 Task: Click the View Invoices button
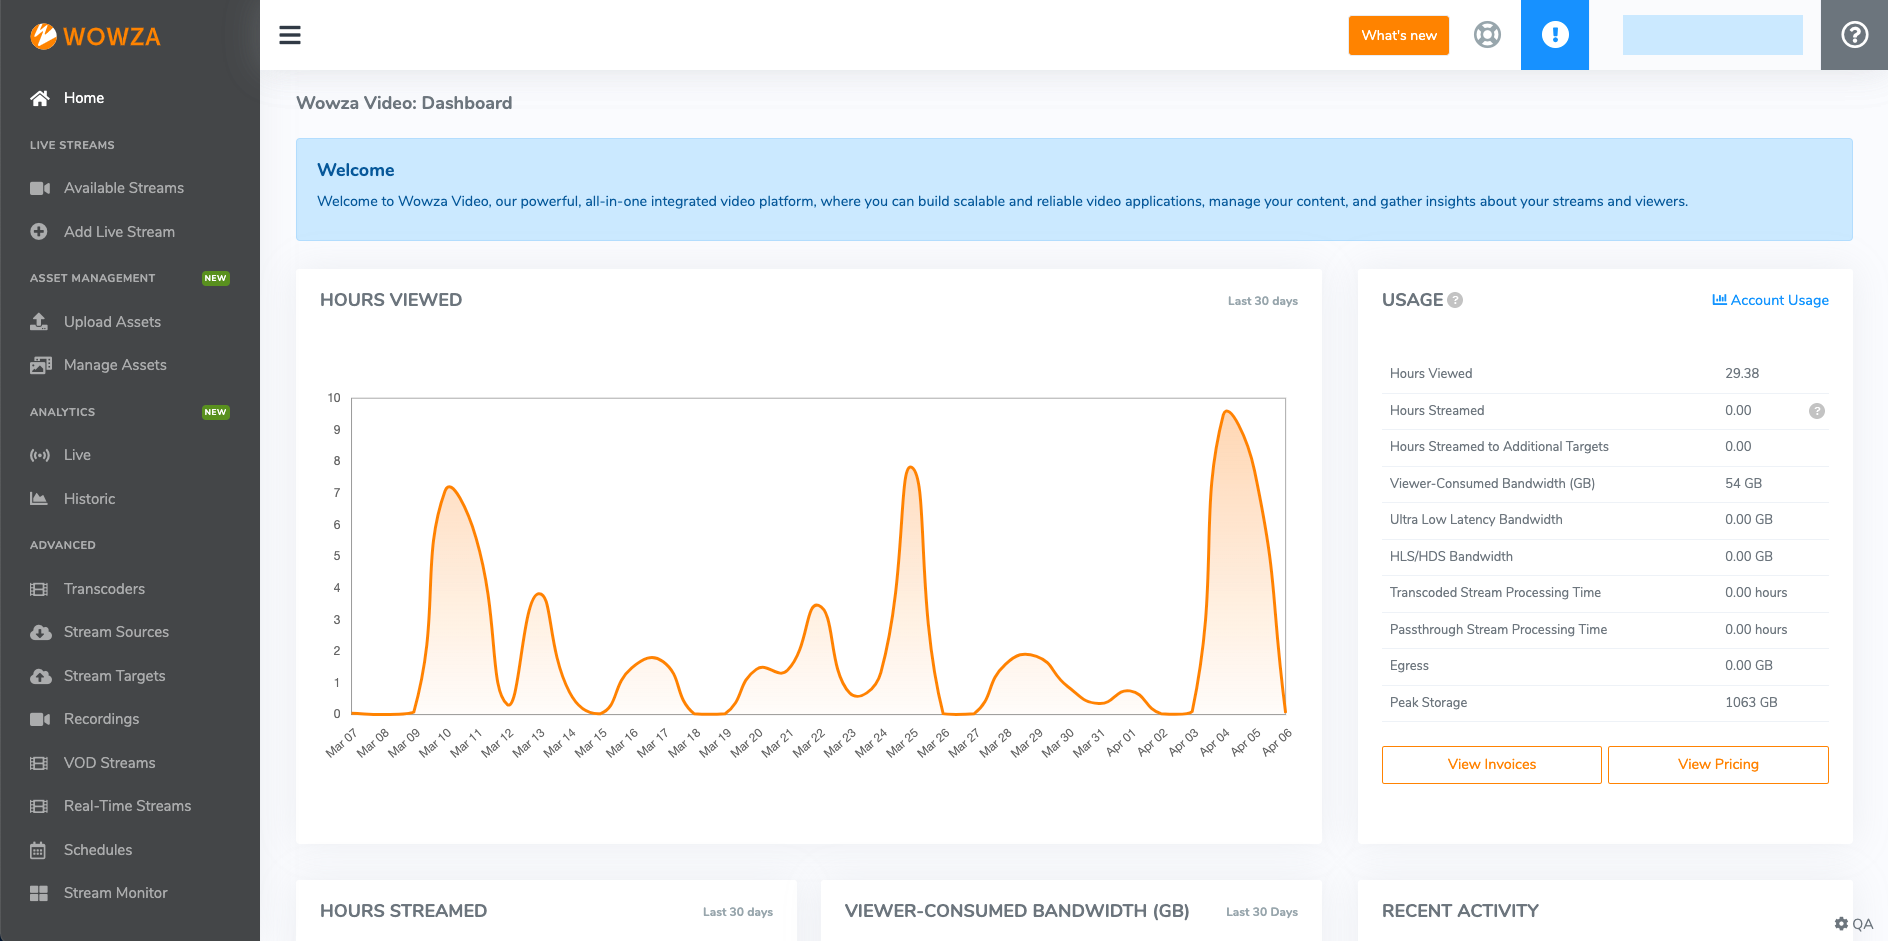click(1492, 764)
